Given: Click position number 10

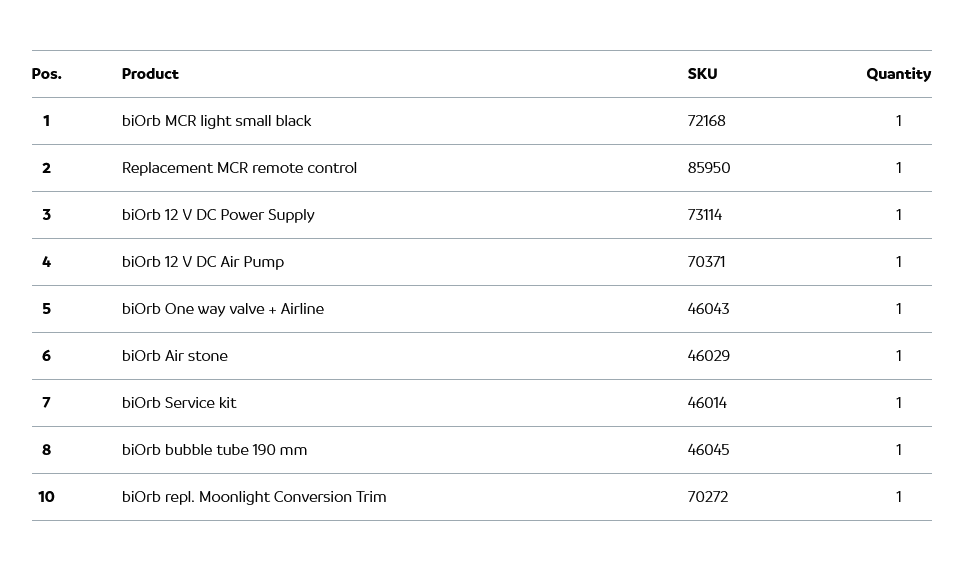Looking at the screenshot, I should (x=46, y=497).
